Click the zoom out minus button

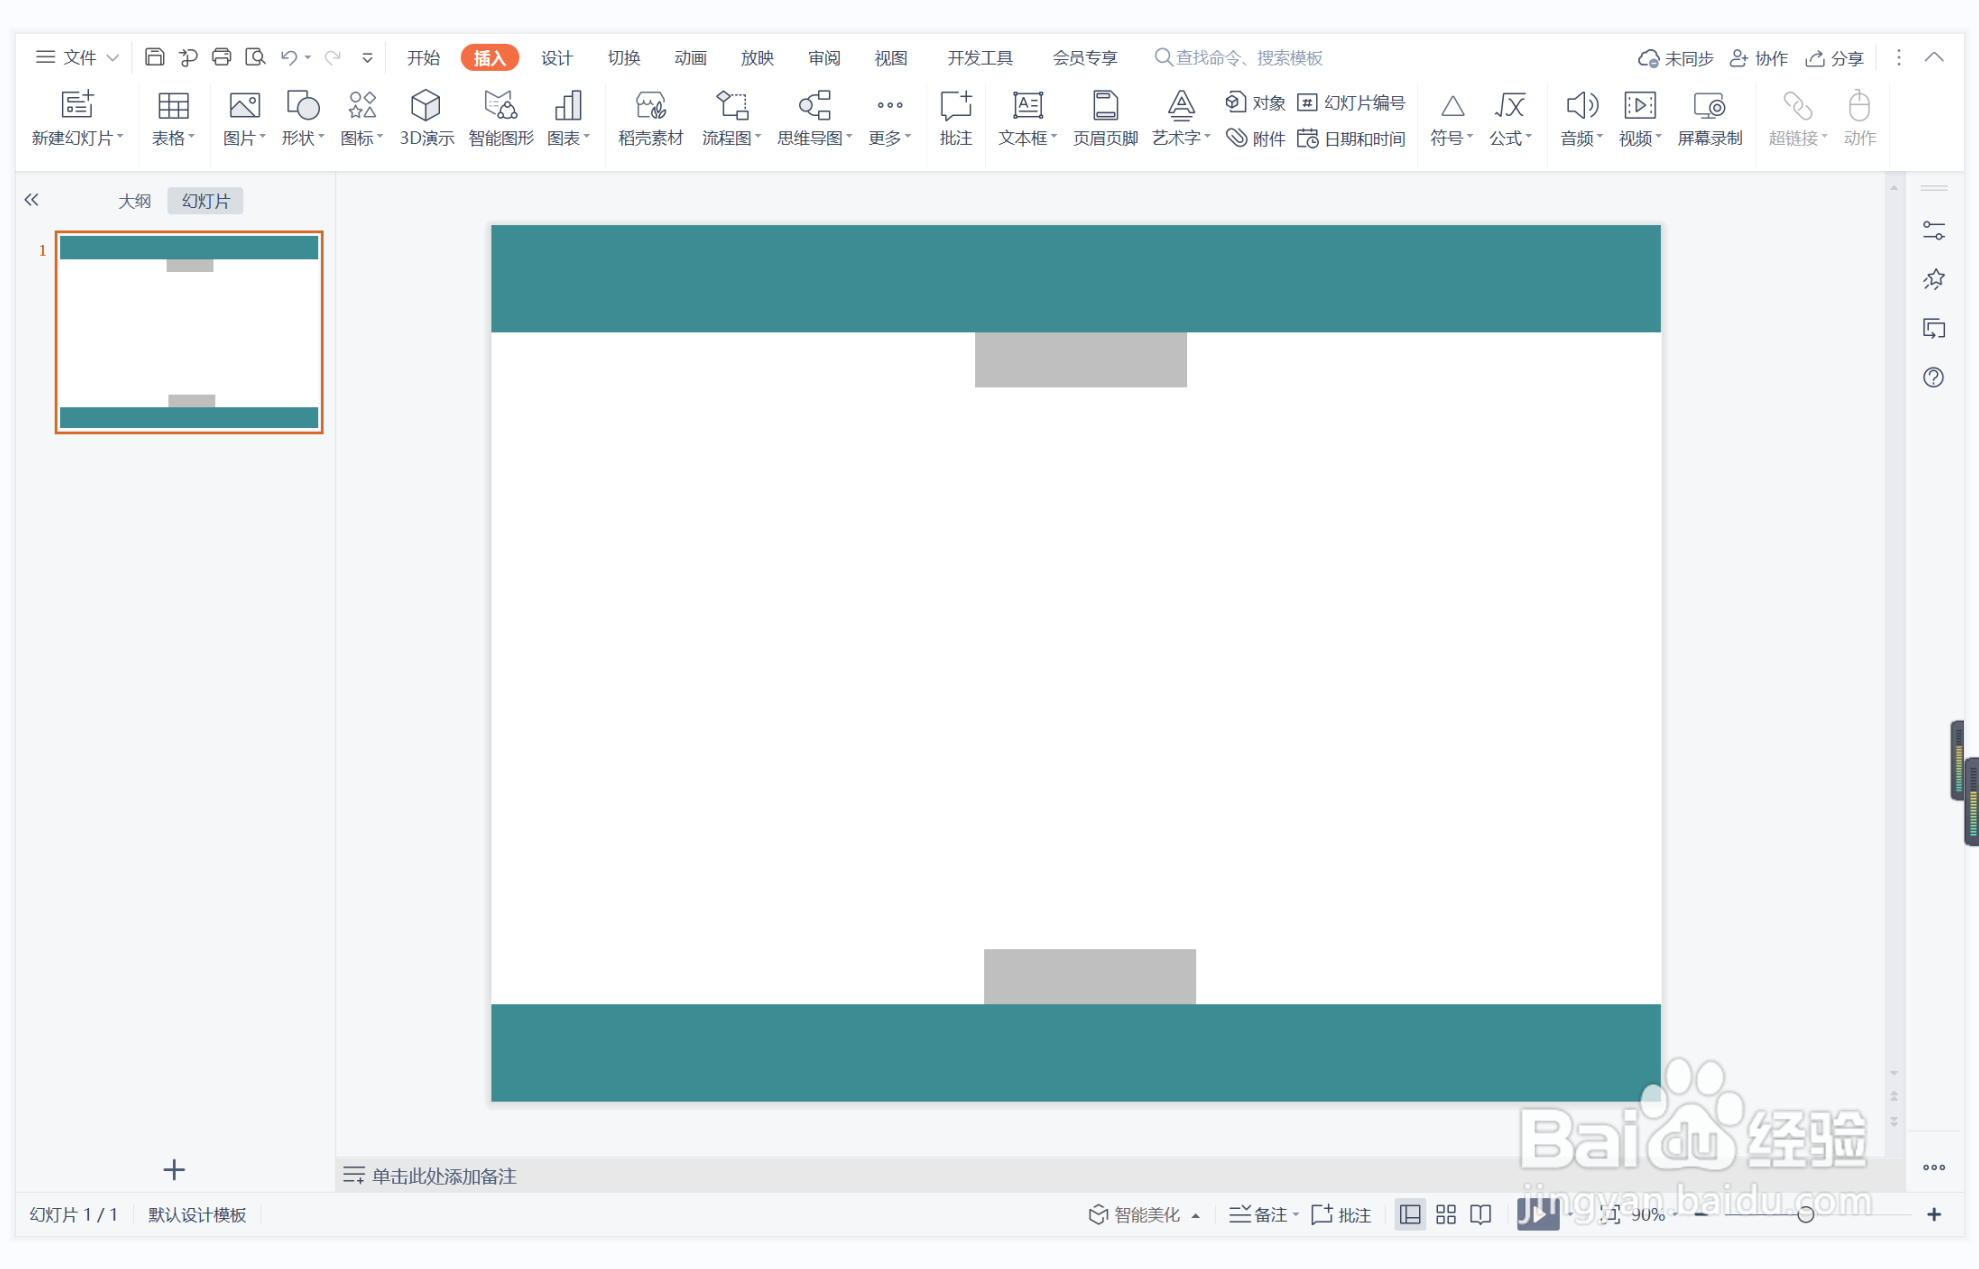coord(1700,1214)
